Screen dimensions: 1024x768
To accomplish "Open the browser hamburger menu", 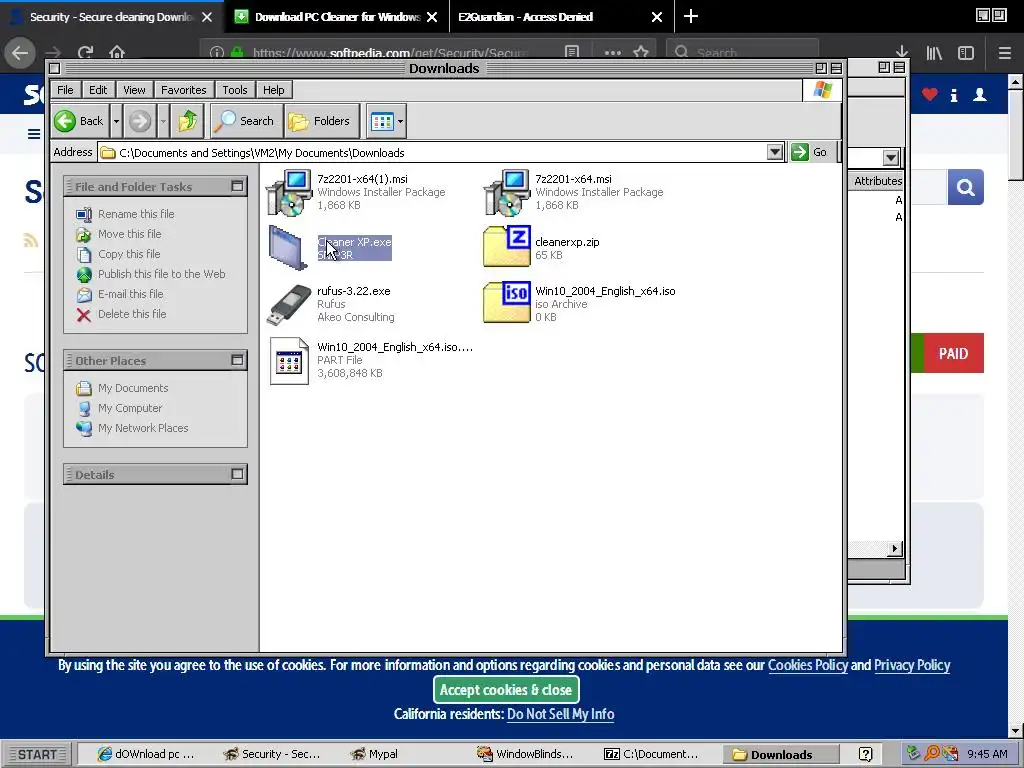I will [x=1005, y=53].
